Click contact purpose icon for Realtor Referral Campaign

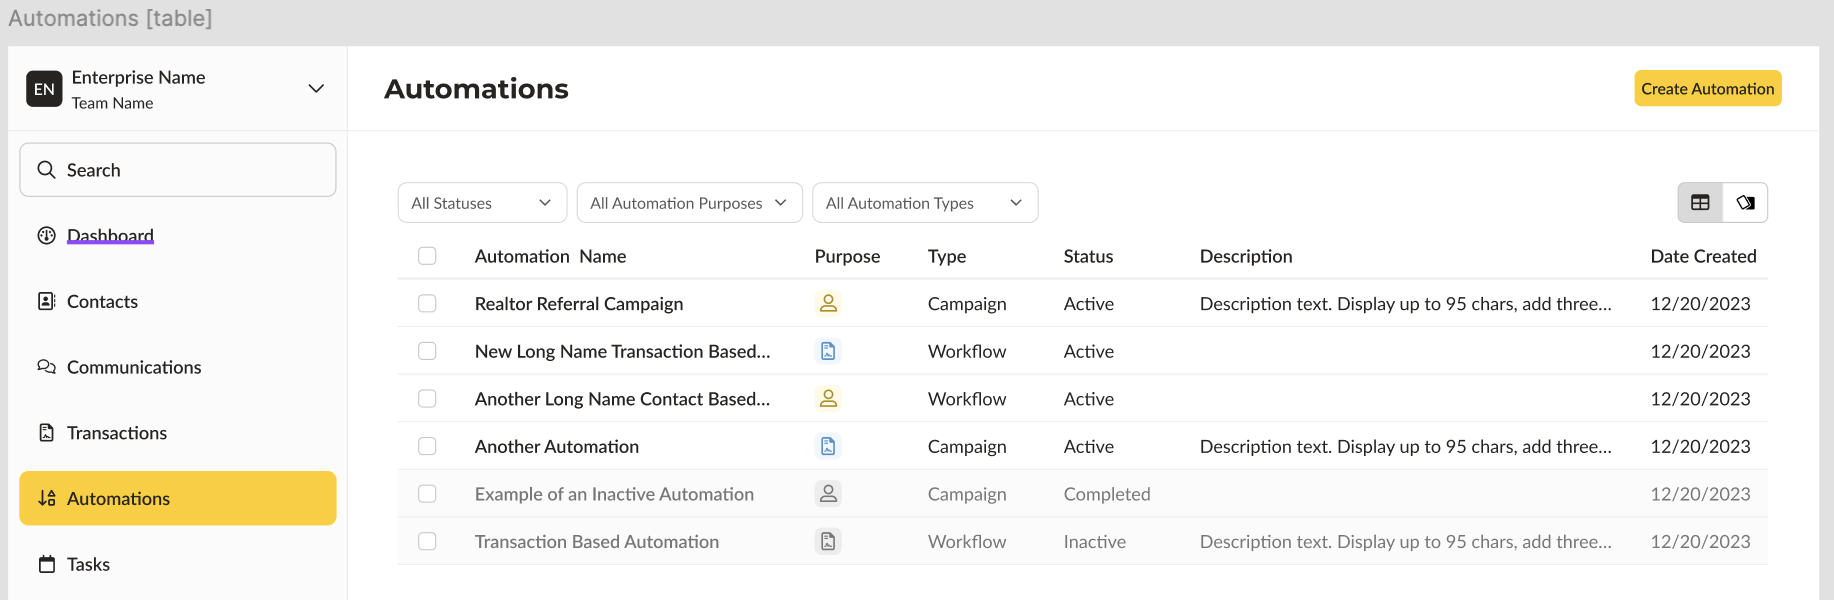[828, 303]
